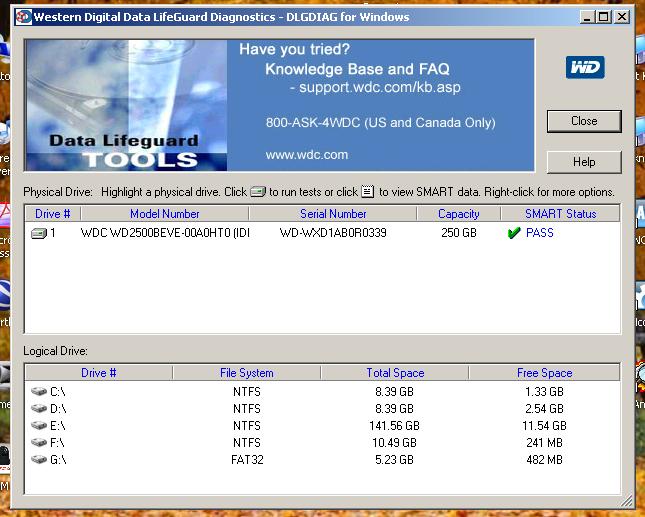This screenshot has height=517, width=645.
Task: Click the 5.23 GB total space value
Action: [394, 460]
